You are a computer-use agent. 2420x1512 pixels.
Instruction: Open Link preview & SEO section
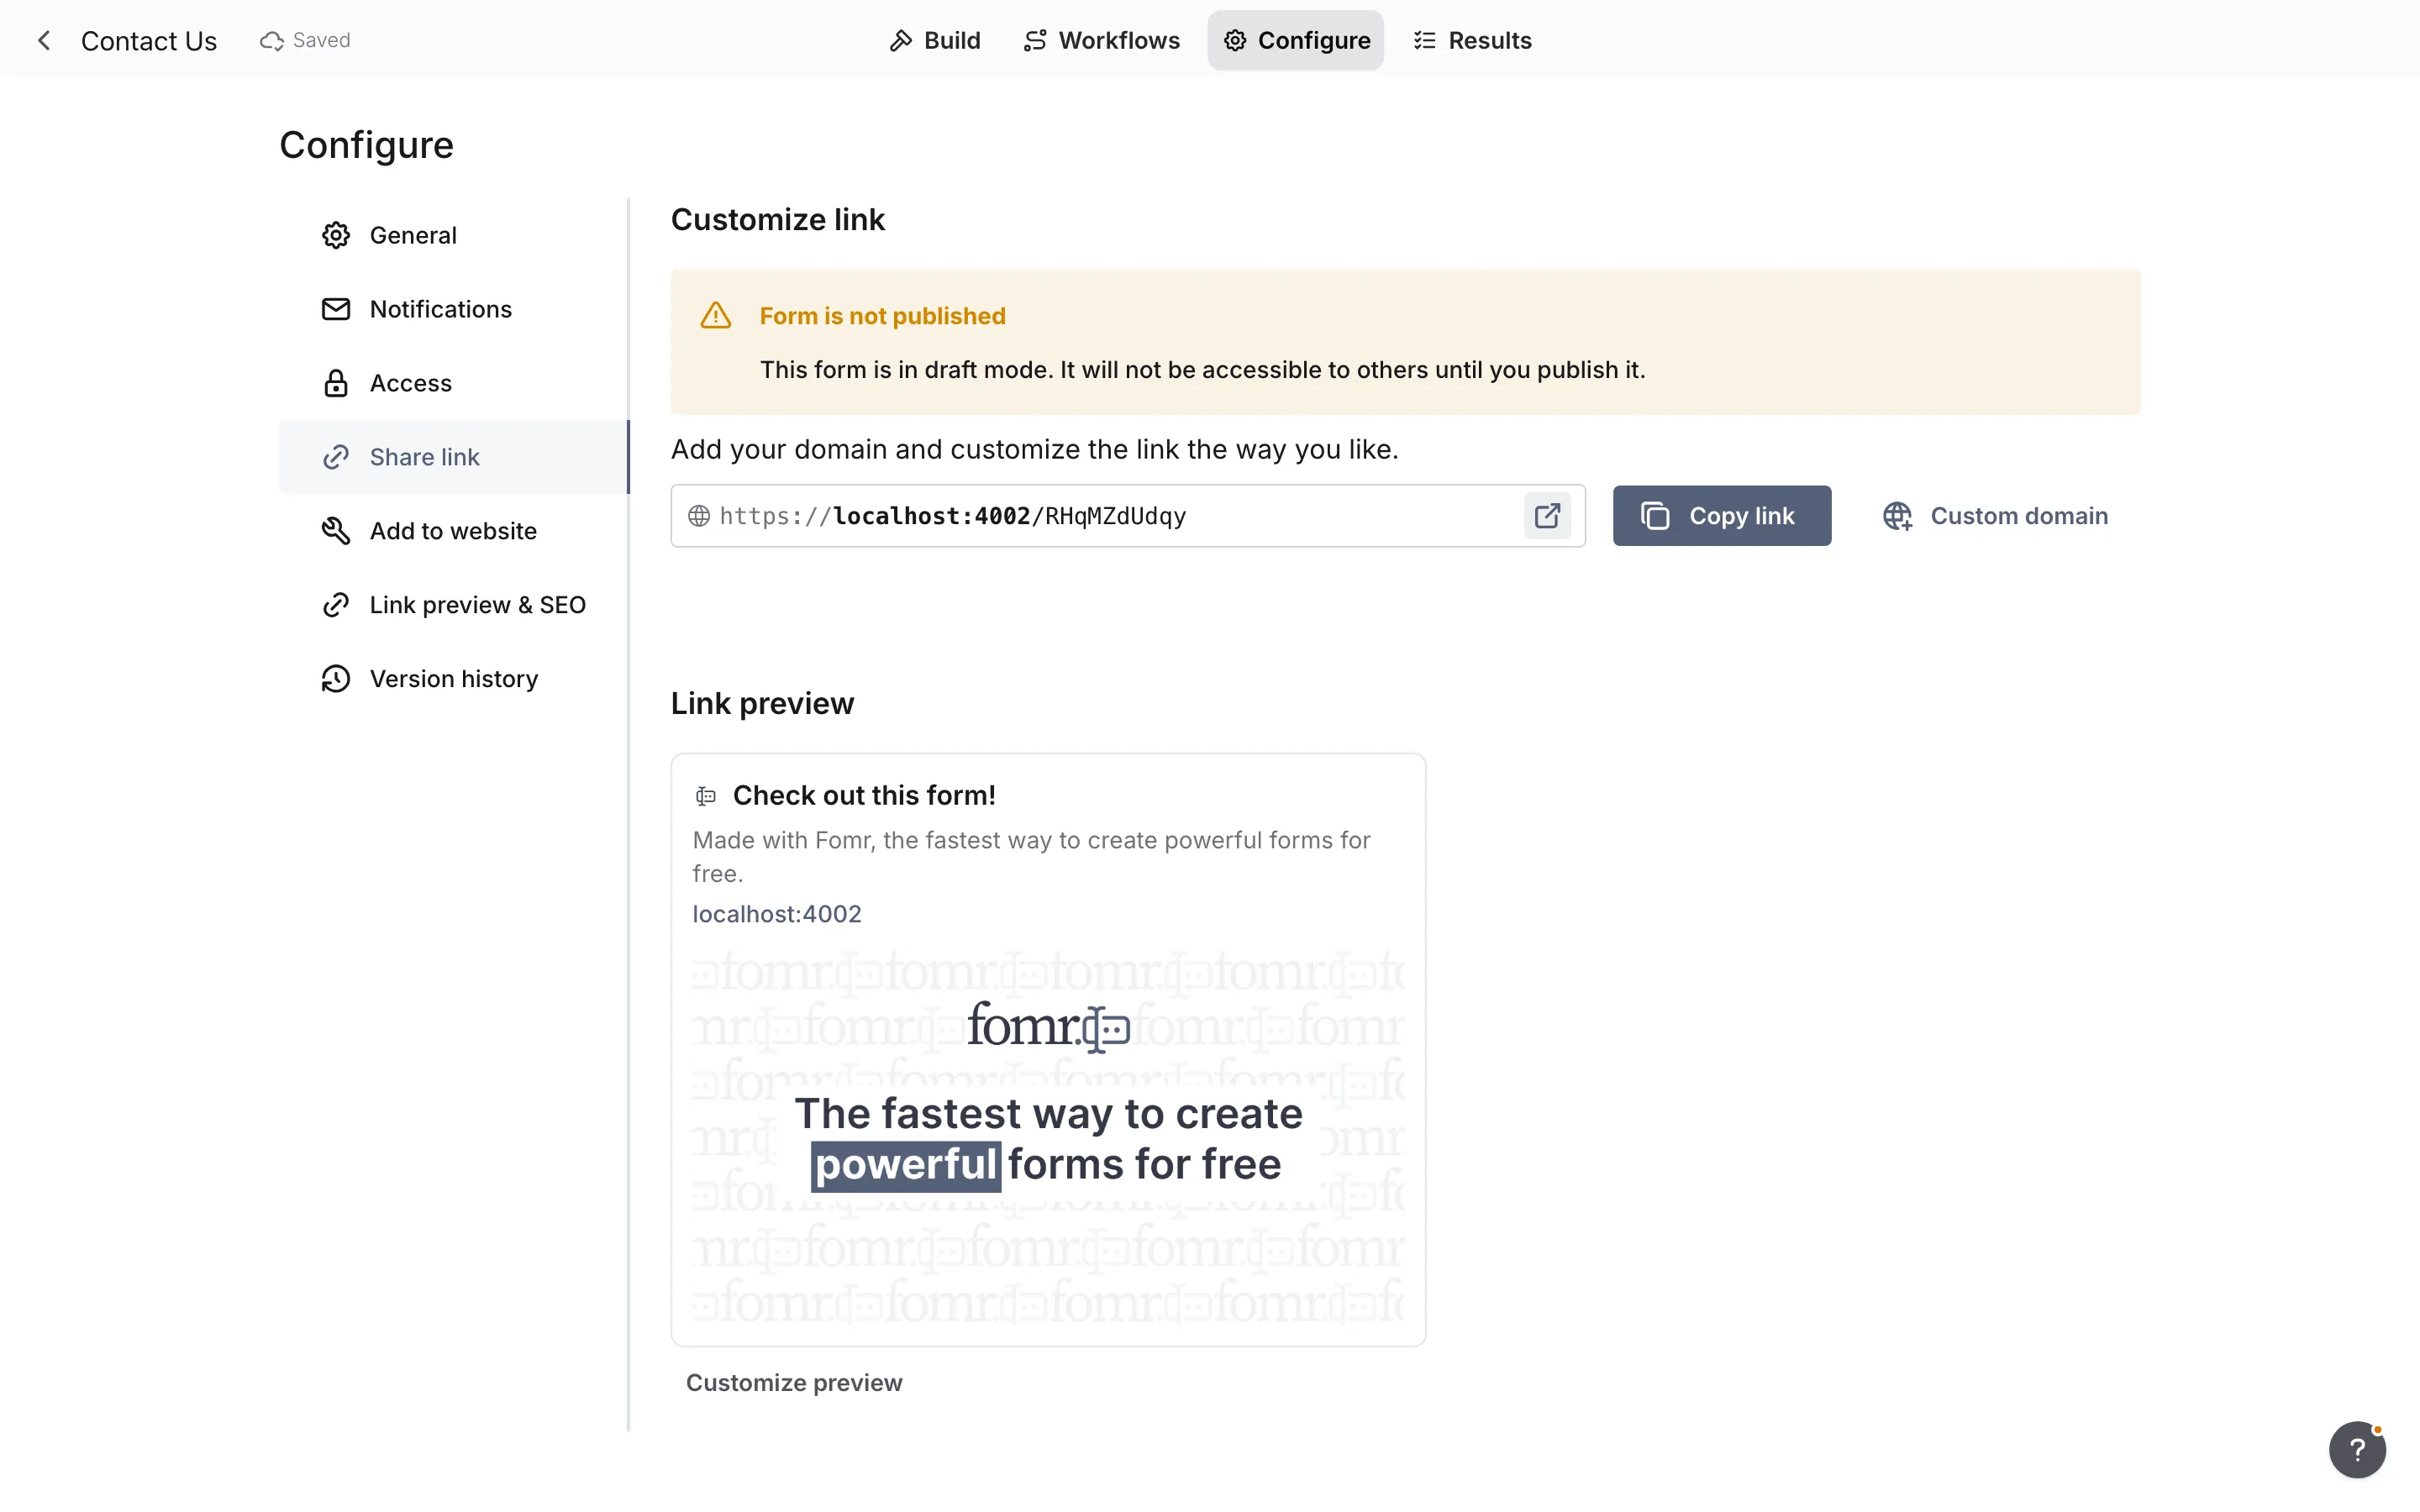(454, 605)
